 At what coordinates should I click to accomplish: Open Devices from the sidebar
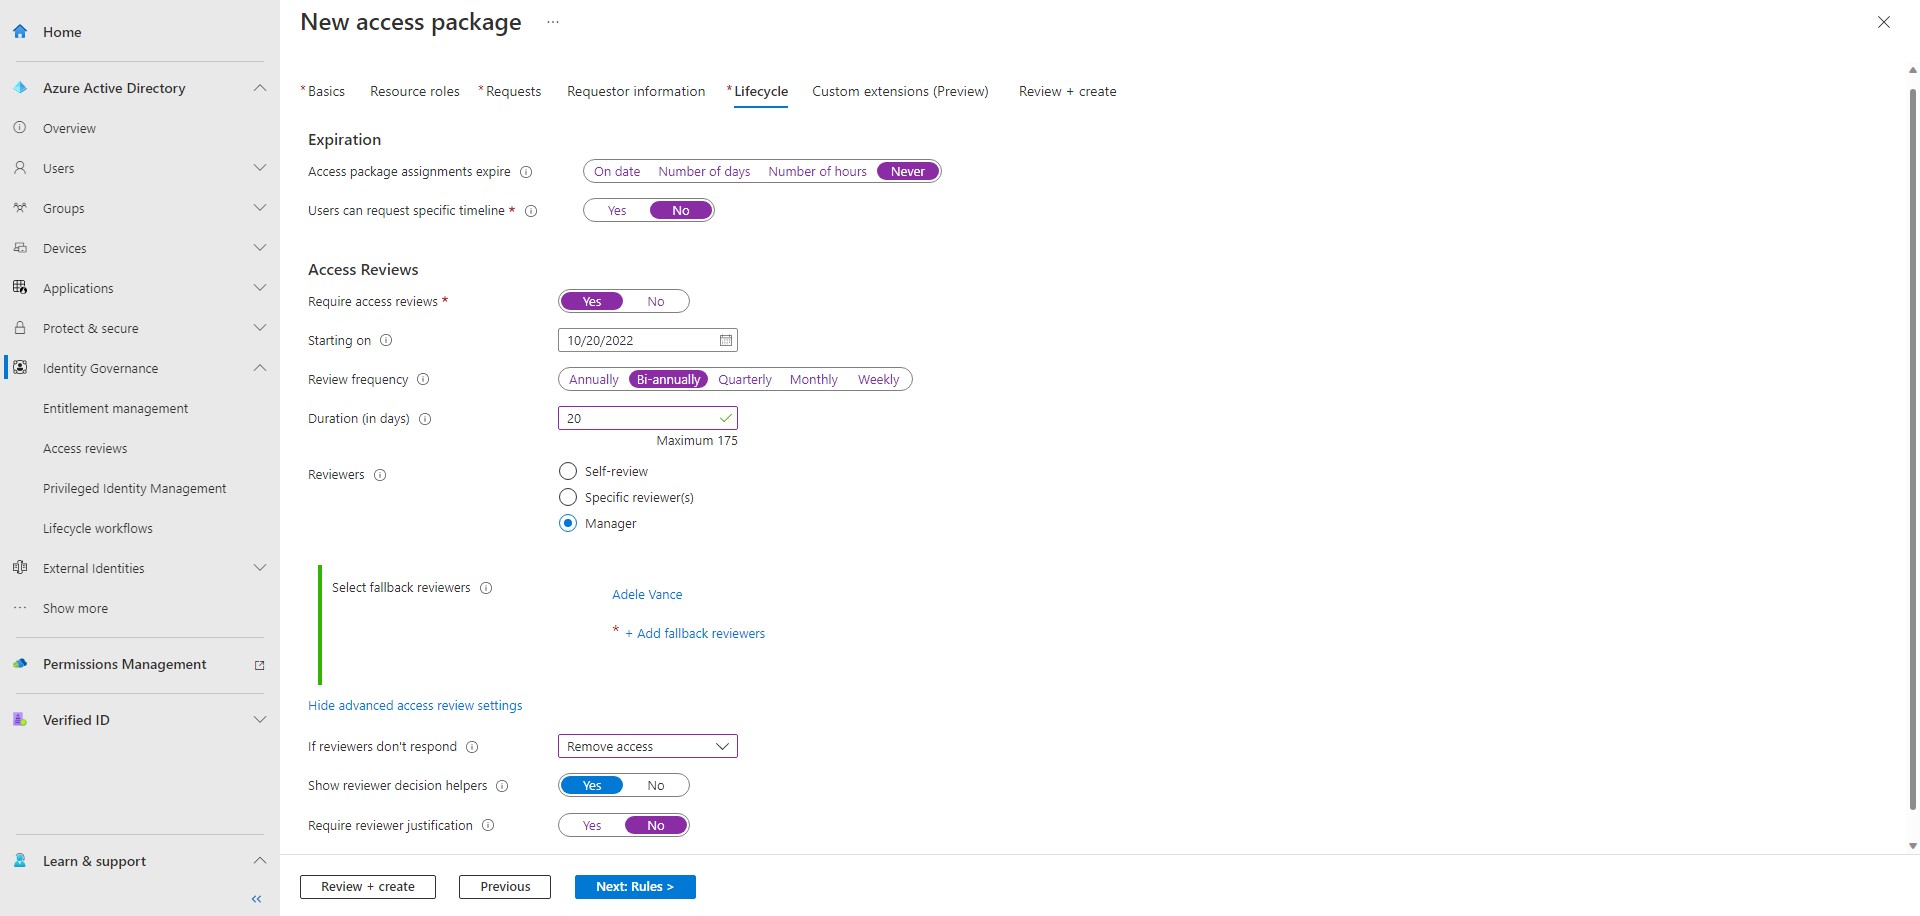[x=62, y=247]
